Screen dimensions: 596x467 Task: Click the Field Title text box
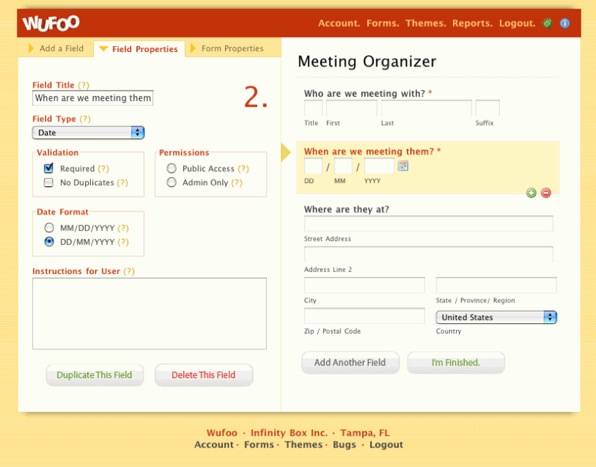93,98
